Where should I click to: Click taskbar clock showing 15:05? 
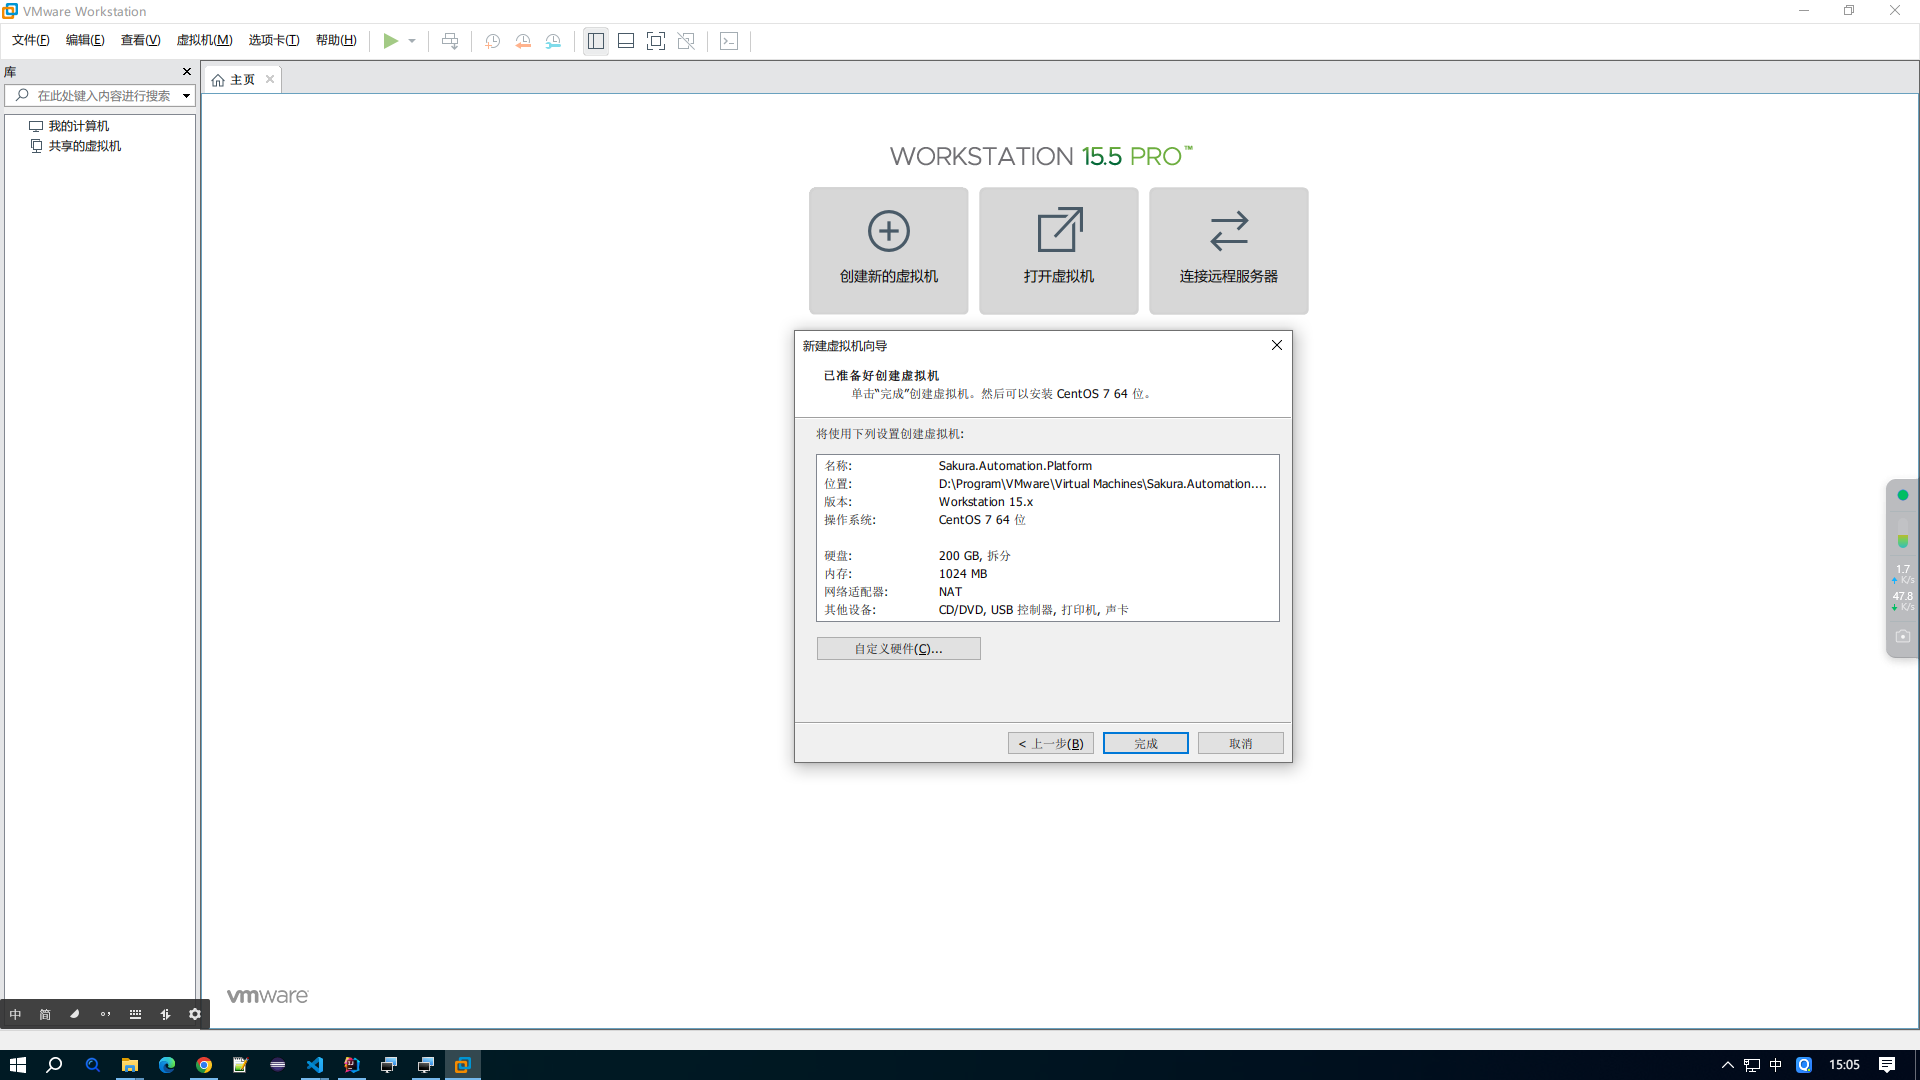(x=1844, y=1065)
